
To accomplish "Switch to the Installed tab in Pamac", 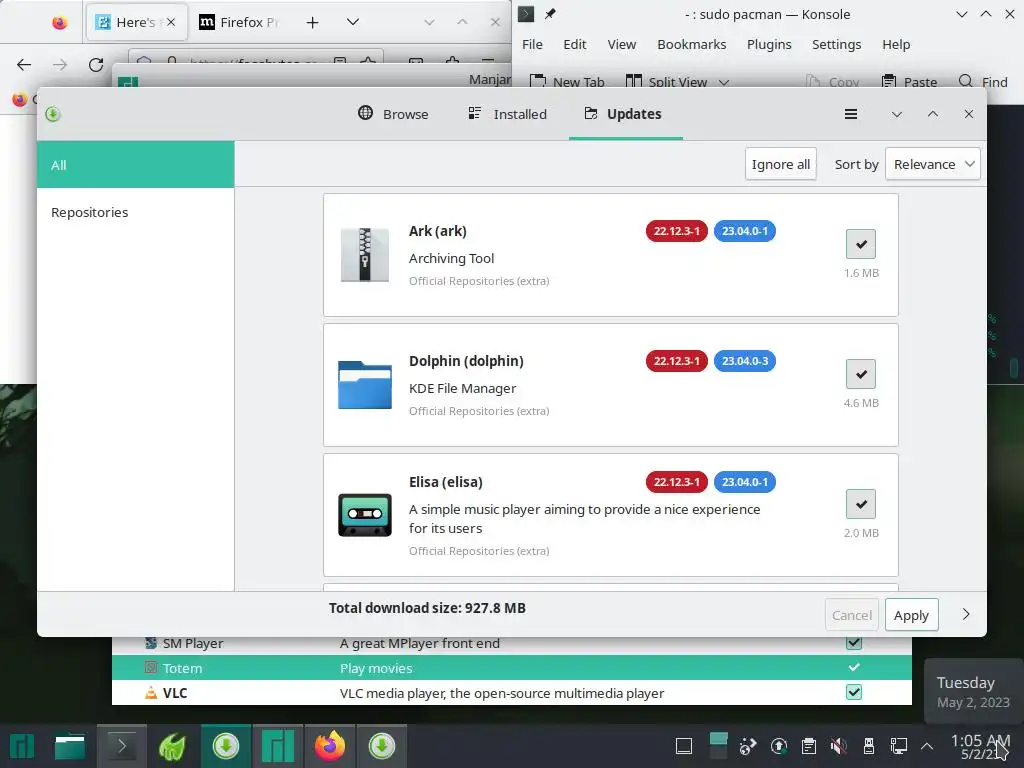I will [x=507, y=114].
